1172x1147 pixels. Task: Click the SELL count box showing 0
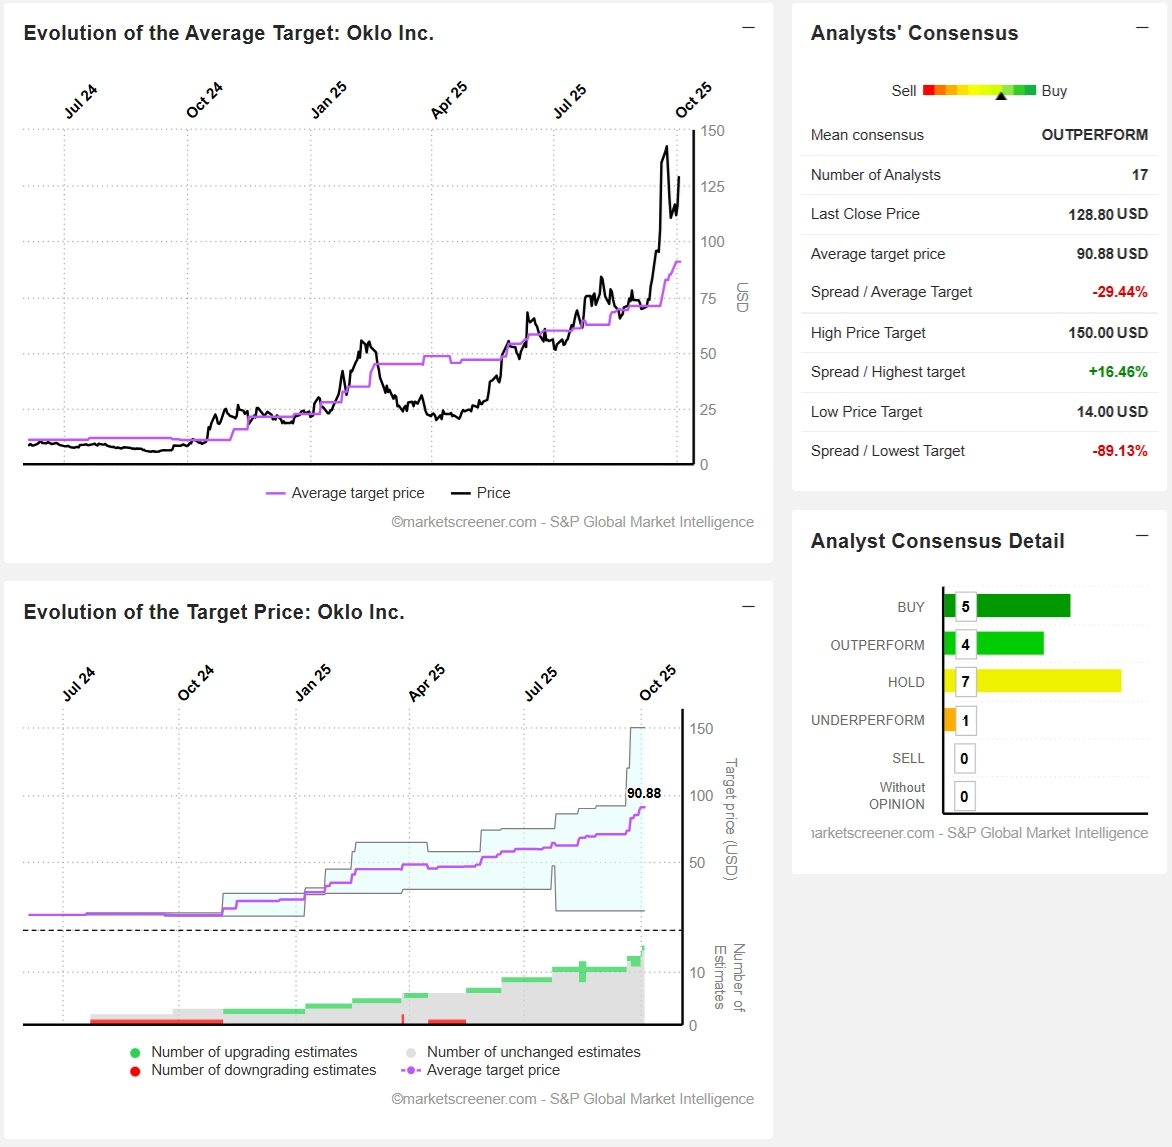(964, 758)
